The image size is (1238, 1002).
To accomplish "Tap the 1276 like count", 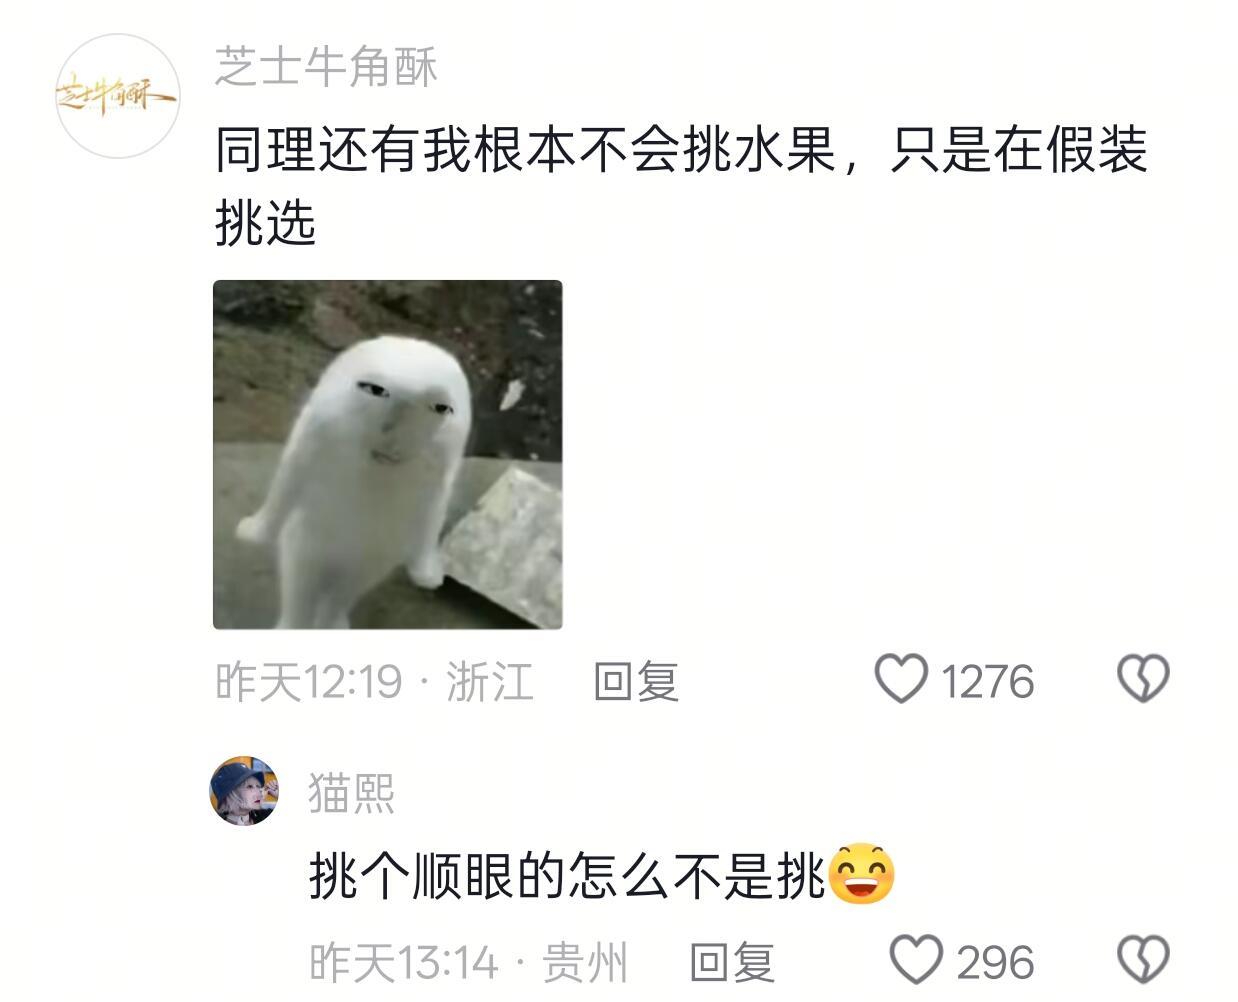I will point(987,682).
